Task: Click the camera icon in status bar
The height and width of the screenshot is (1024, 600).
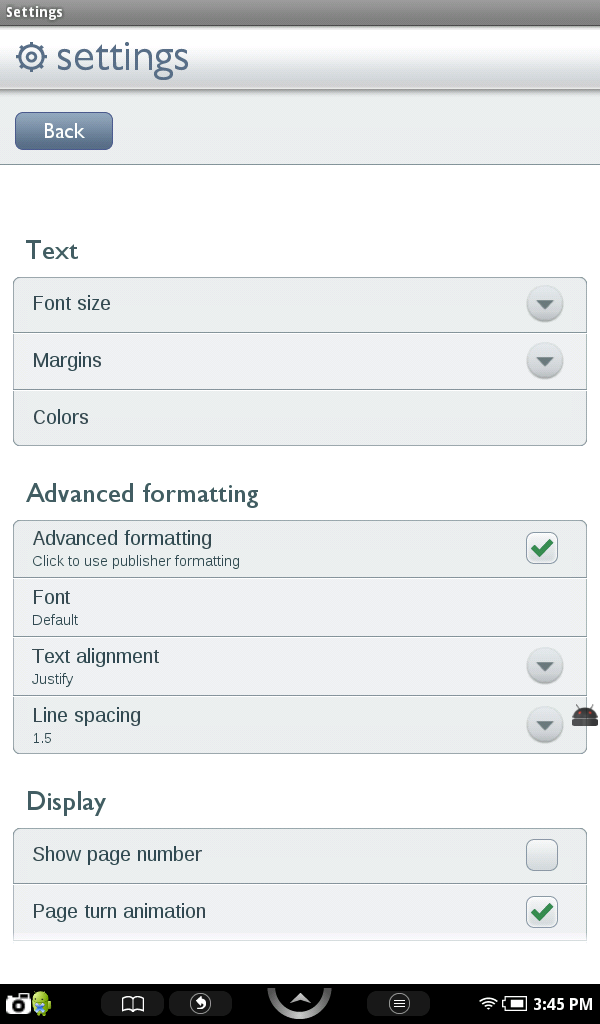Action: [x=17, y=1003]
